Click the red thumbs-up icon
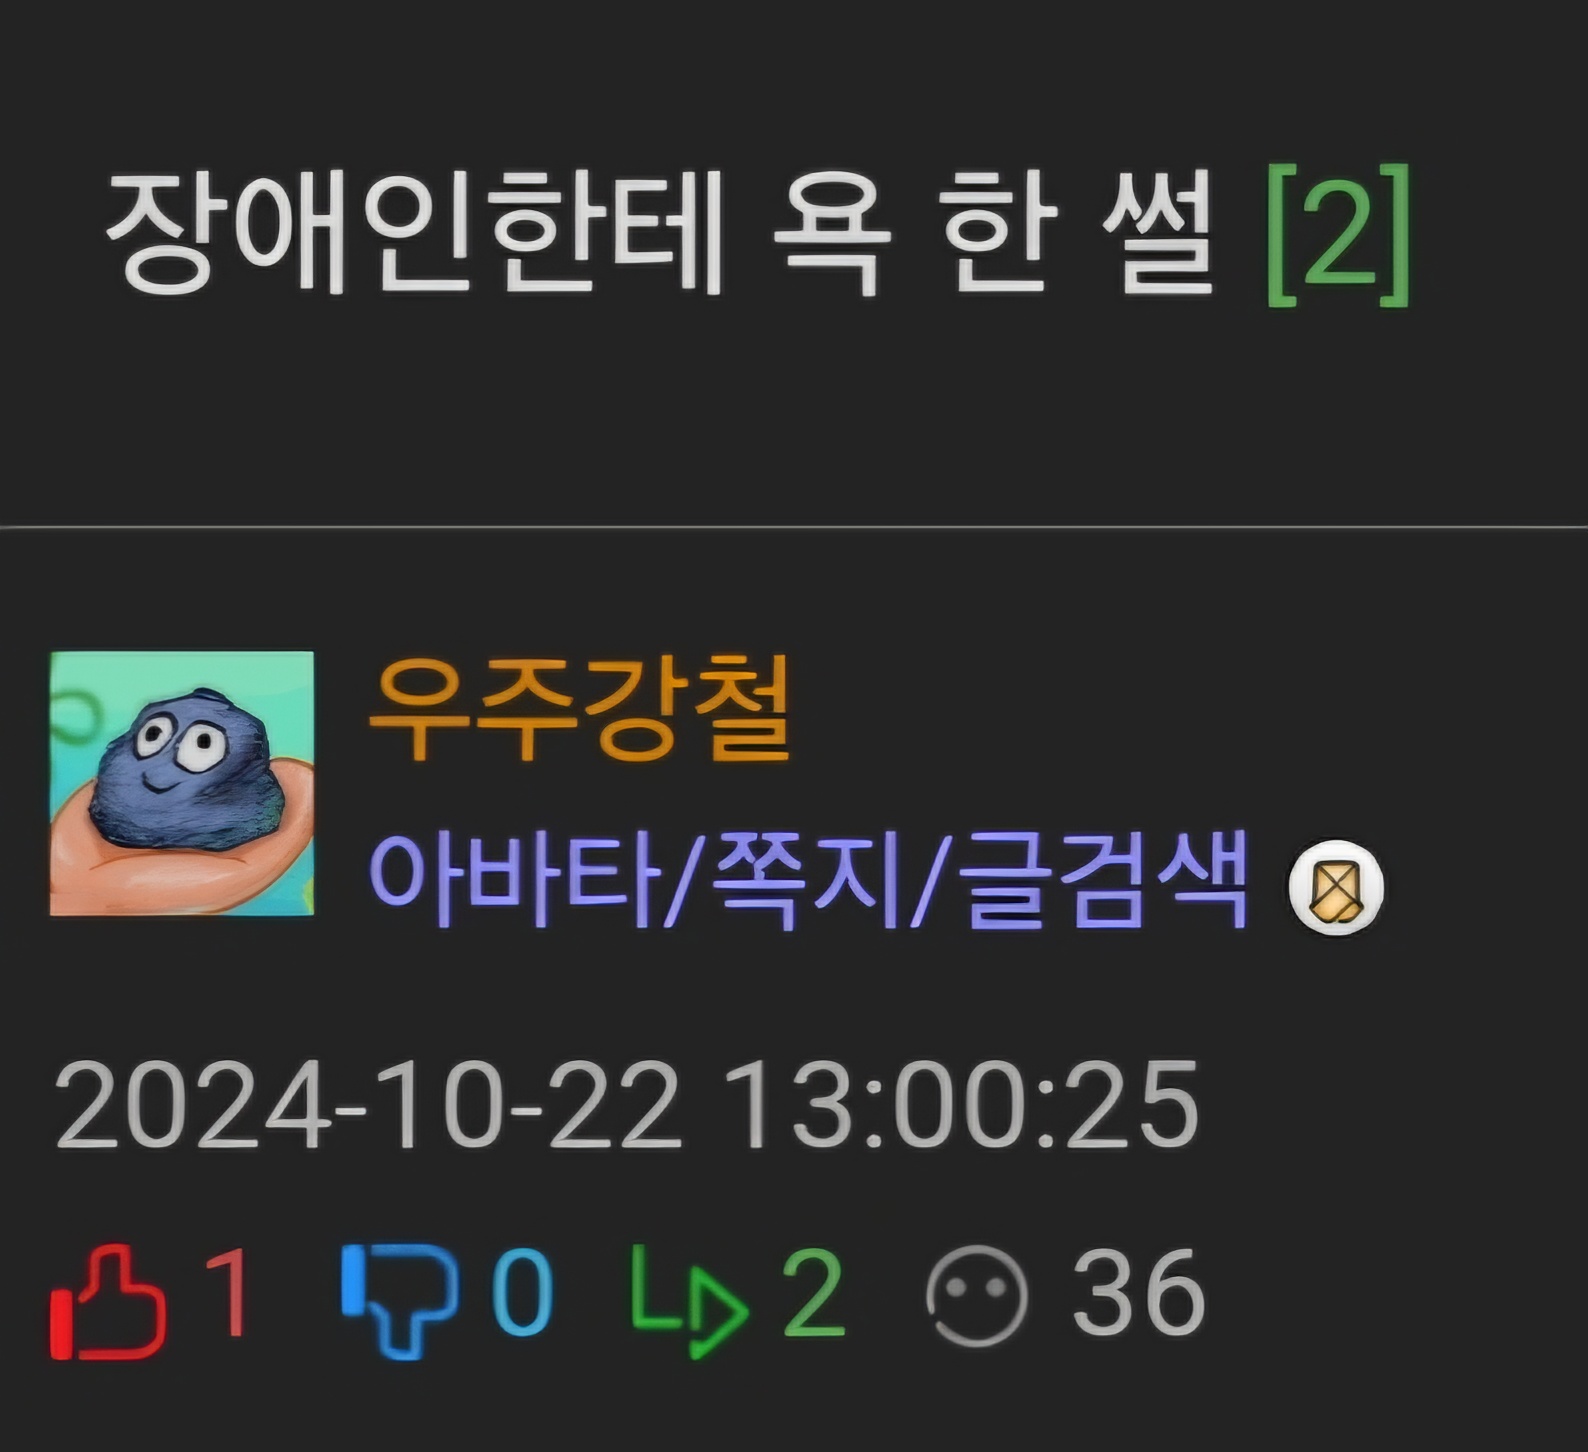Viewport: 1588px width, 1452px height. click(109, 1301)
